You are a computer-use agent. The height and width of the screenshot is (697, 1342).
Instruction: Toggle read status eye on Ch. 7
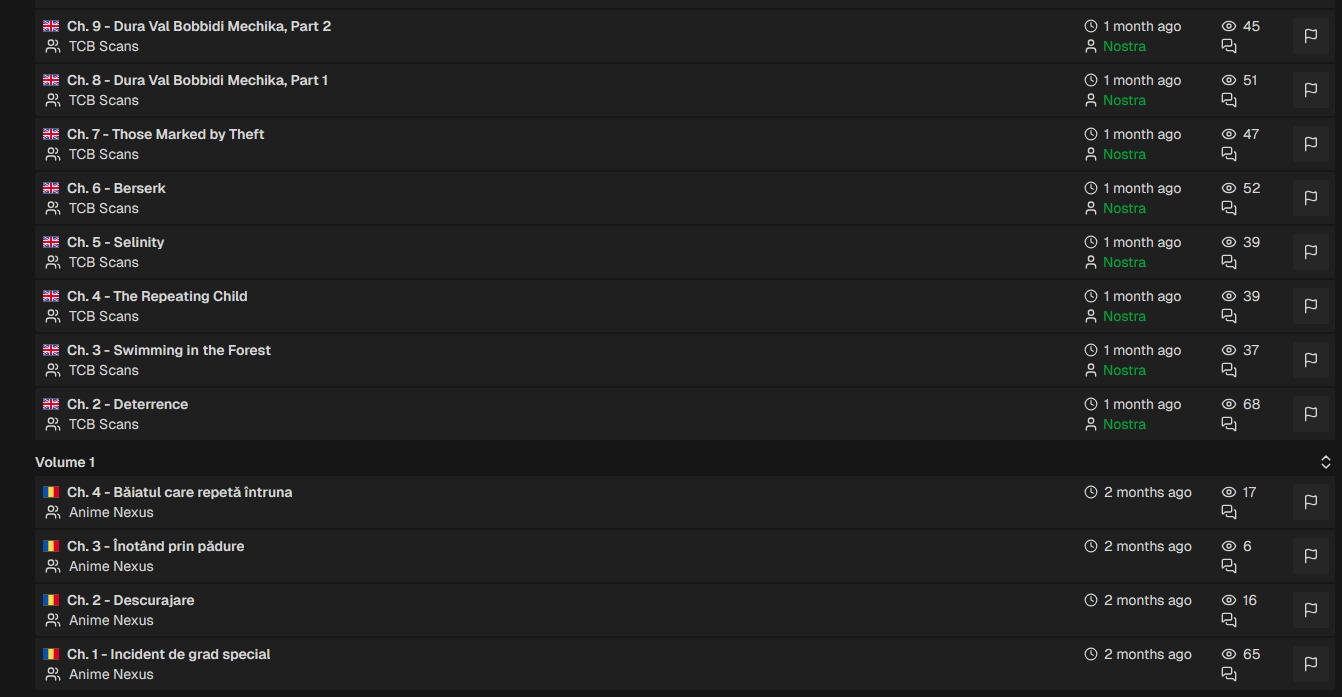[1229, 134]
